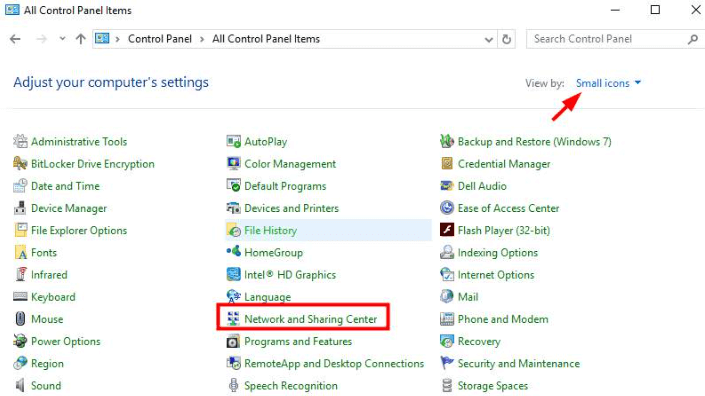705x396 pixels.
Task: Click the Speech Recognition microphone icon
Action: [x=233, y=386]
